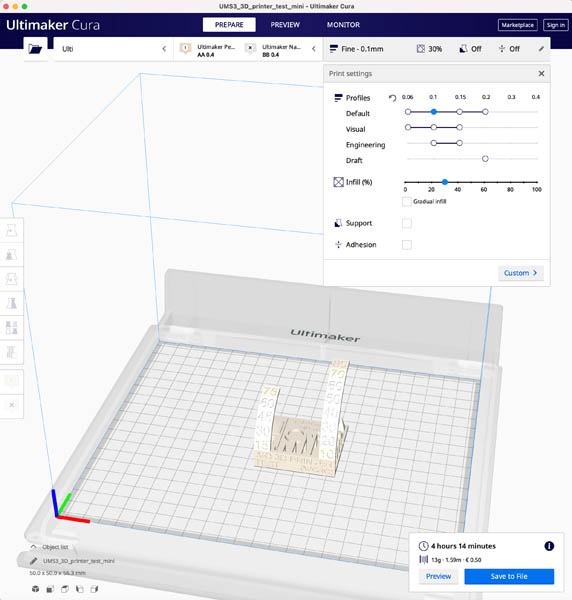Select Engineering profile at 0.15 layer height

coord(460,143)
